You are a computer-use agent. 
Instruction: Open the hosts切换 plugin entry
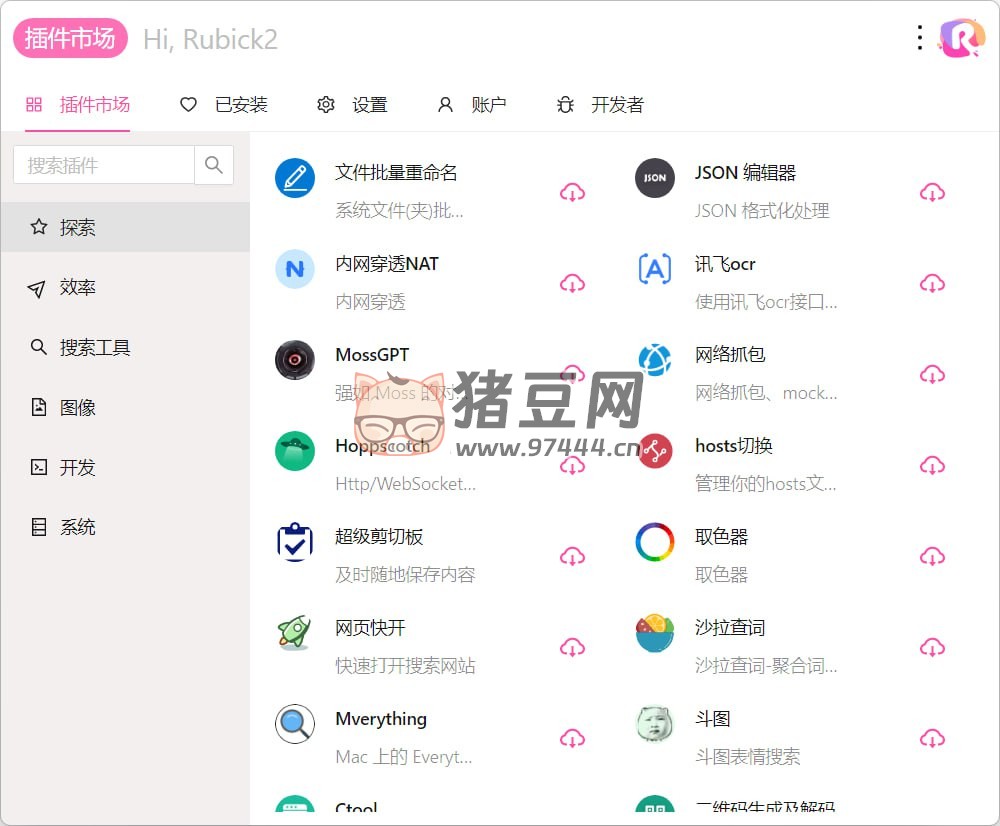(734, 446)
